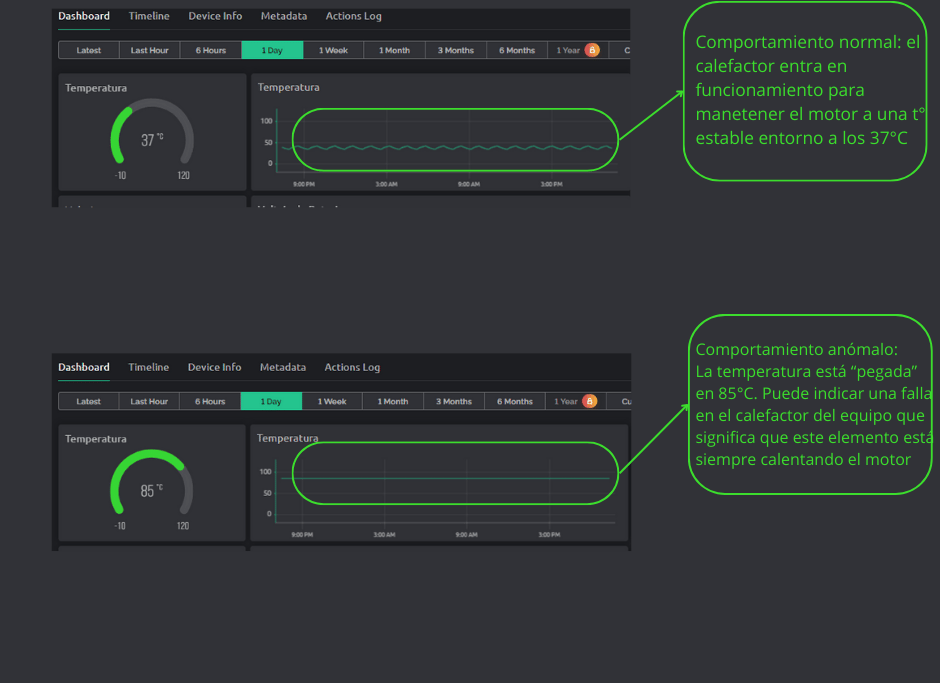Open Timeline tab in lower panel
The height and width of the screenshot is (683, 940).
[x=148, y=367]
